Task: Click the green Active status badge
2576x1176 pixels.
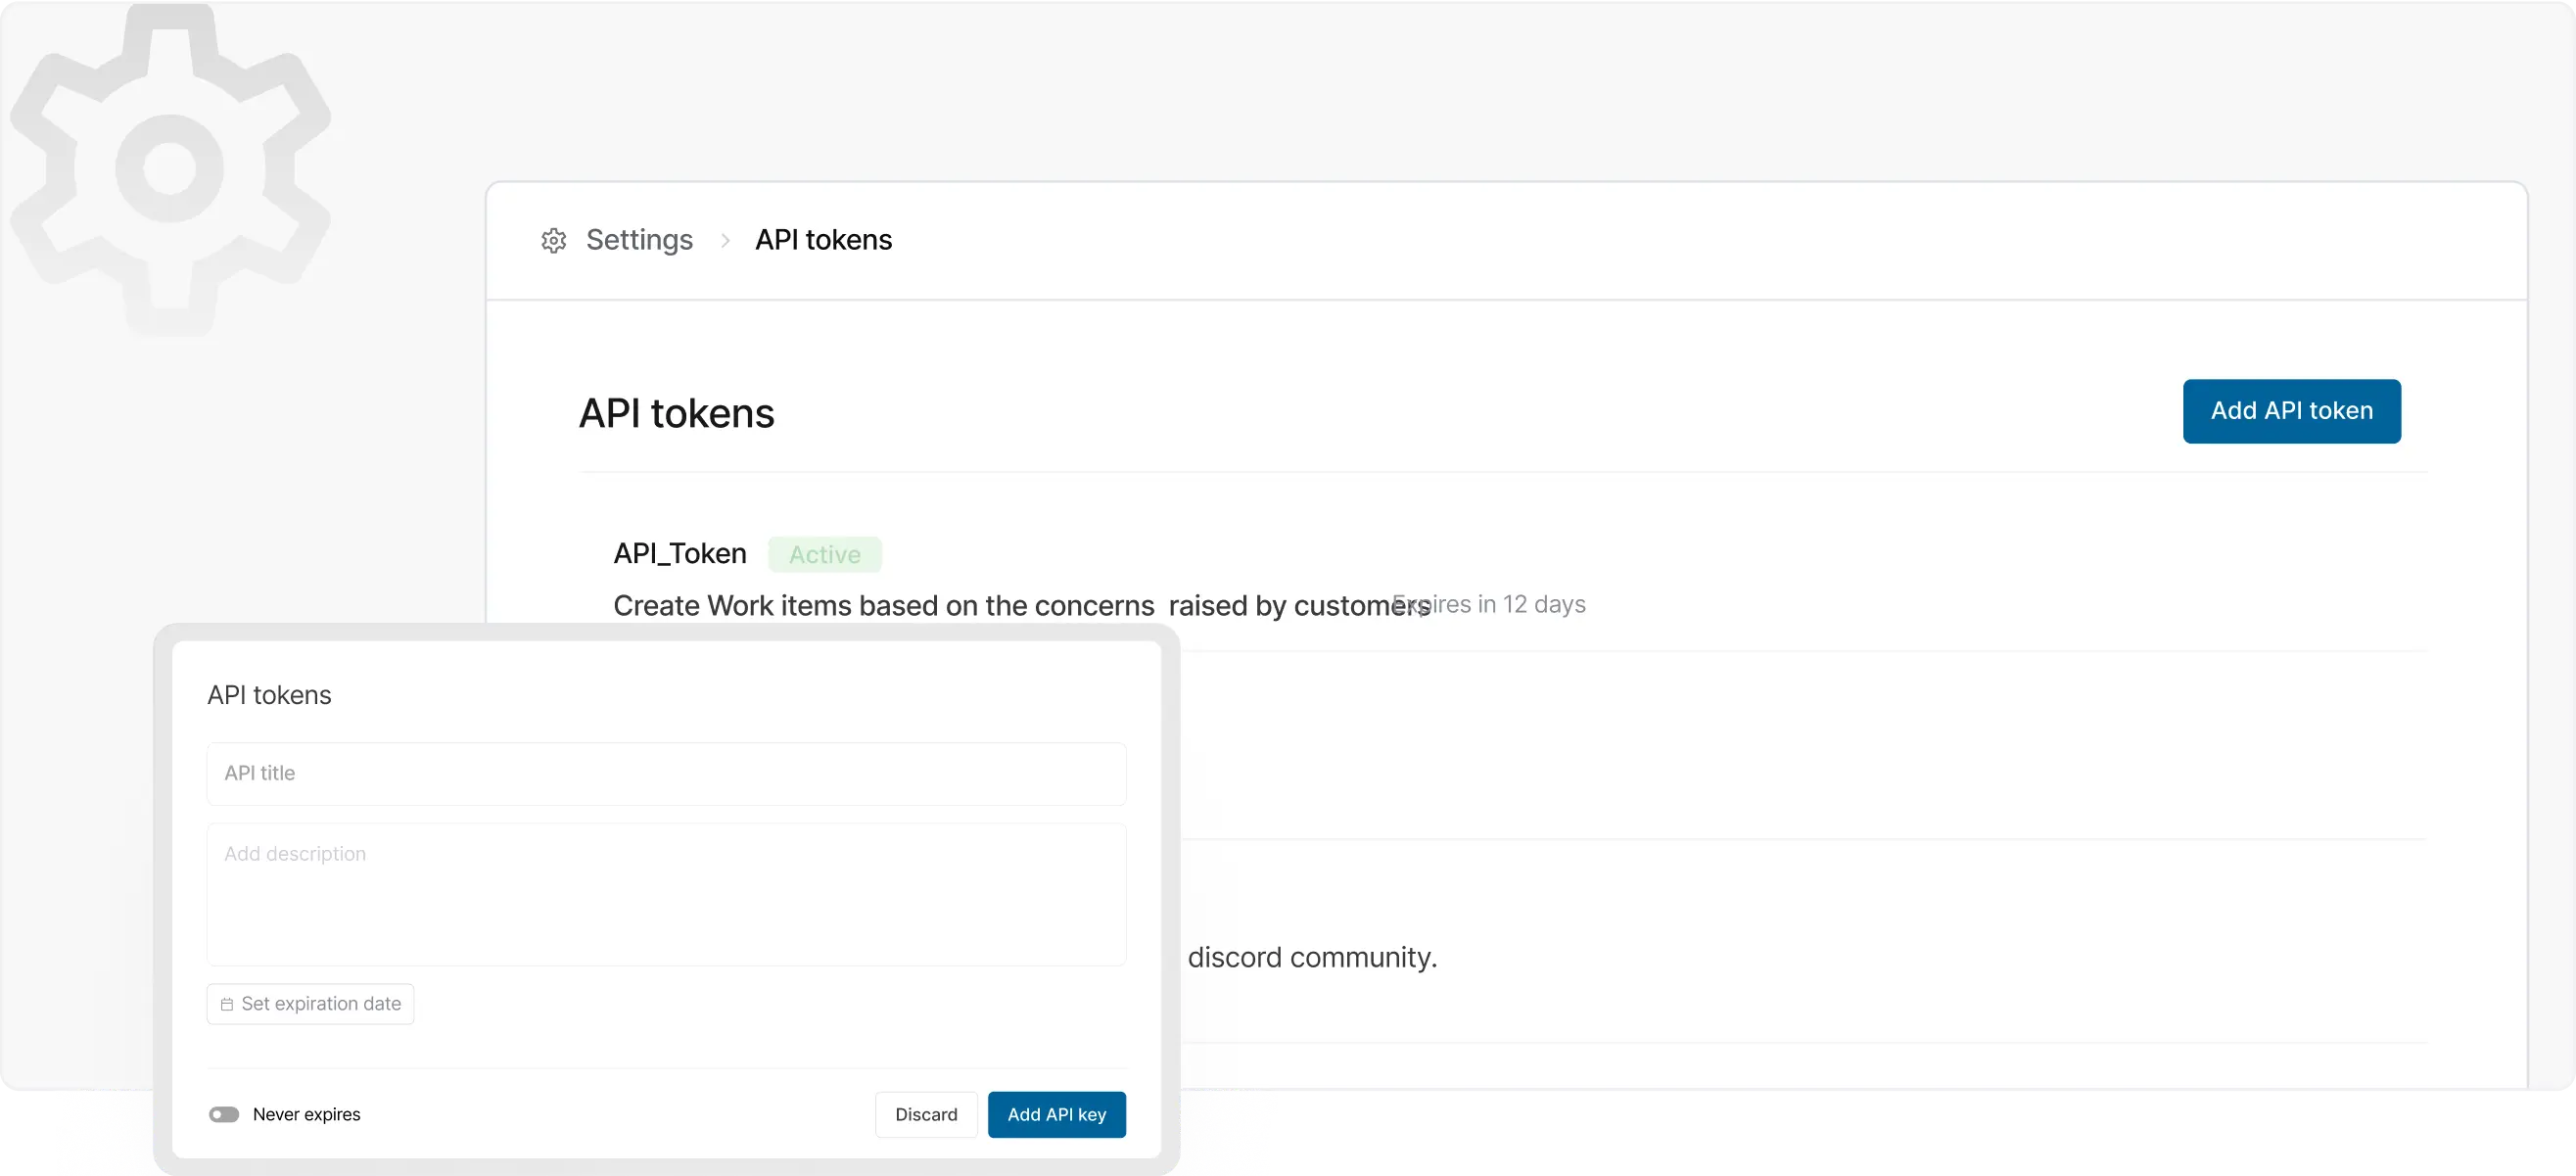Action: pos(824,554)
